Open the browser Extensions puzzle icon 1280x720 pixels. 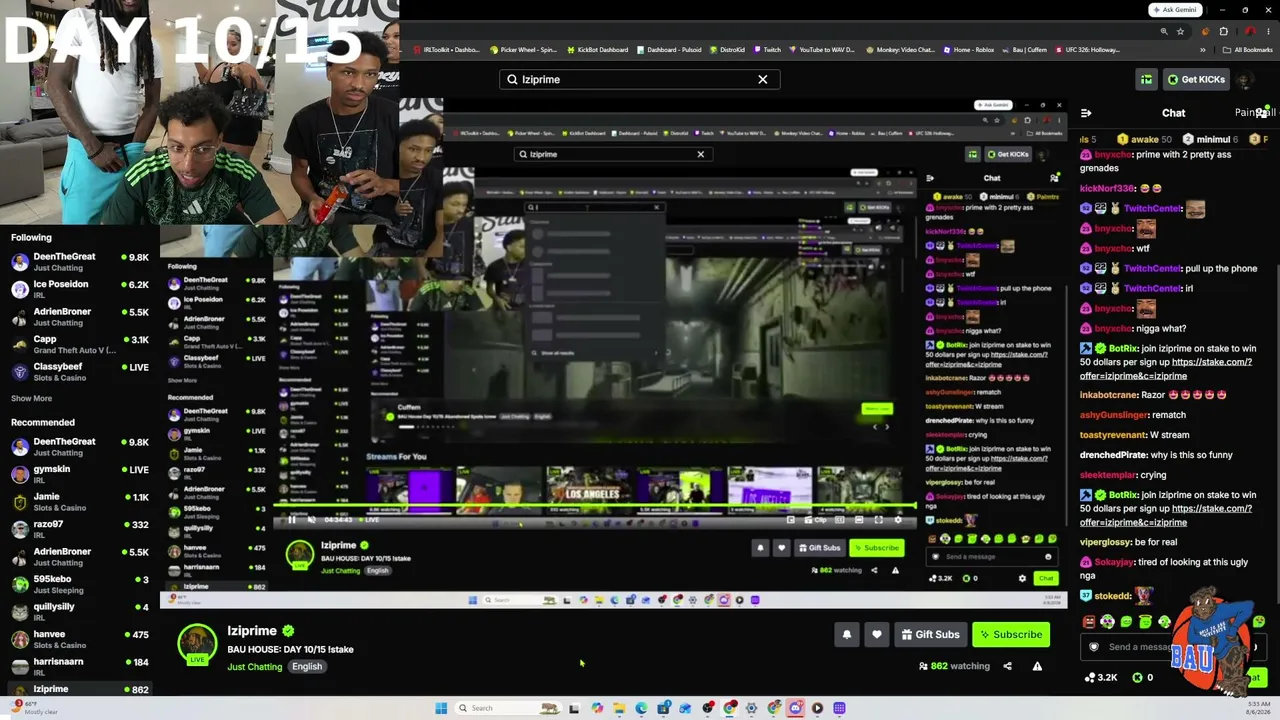pos(1223,31)
